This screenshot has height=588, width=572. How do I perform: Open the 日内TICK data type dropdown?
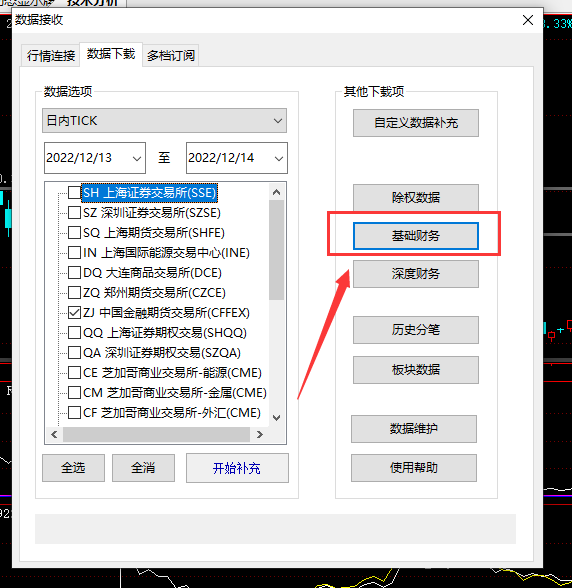[x=164, y=121]
